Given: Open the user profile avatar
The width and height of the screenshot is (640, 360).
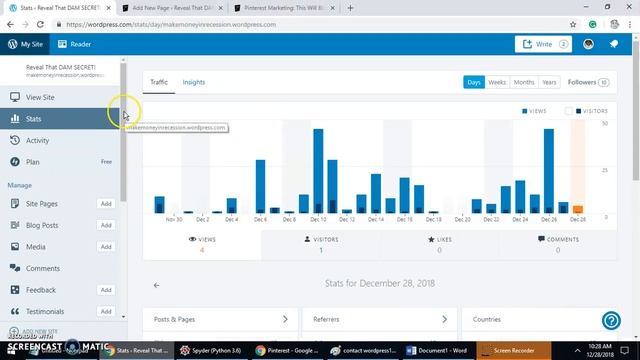Looking at the screenshot, I should point(588,44).
